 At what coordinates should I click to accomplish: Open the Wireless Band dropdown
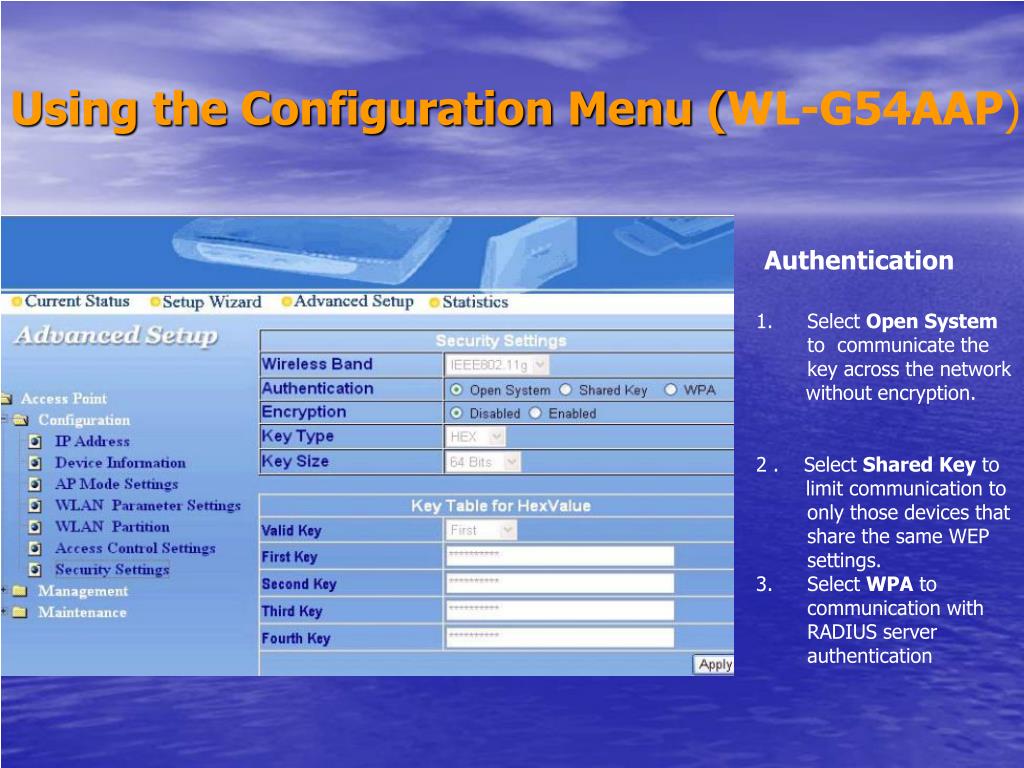[x=498, y=365]
